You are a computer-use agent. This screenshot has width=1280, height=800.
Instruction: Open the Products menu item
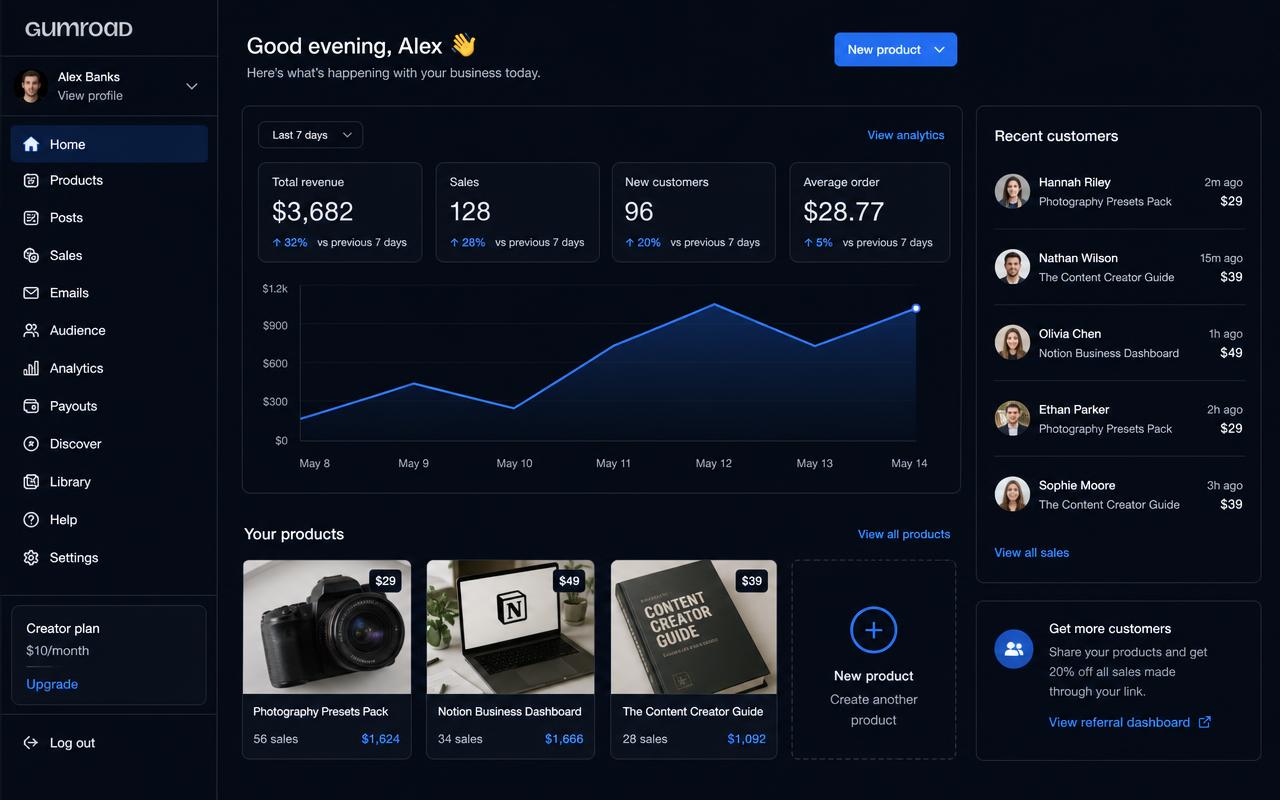[x=109, y=180]
